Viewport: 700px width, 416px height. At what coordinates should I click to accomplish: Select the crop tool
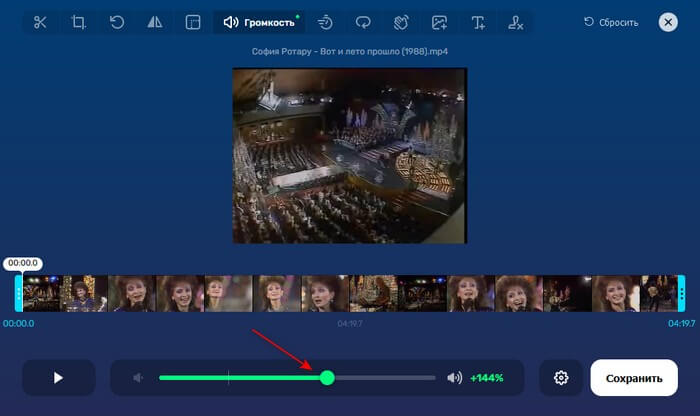click(x=79, y=22)
